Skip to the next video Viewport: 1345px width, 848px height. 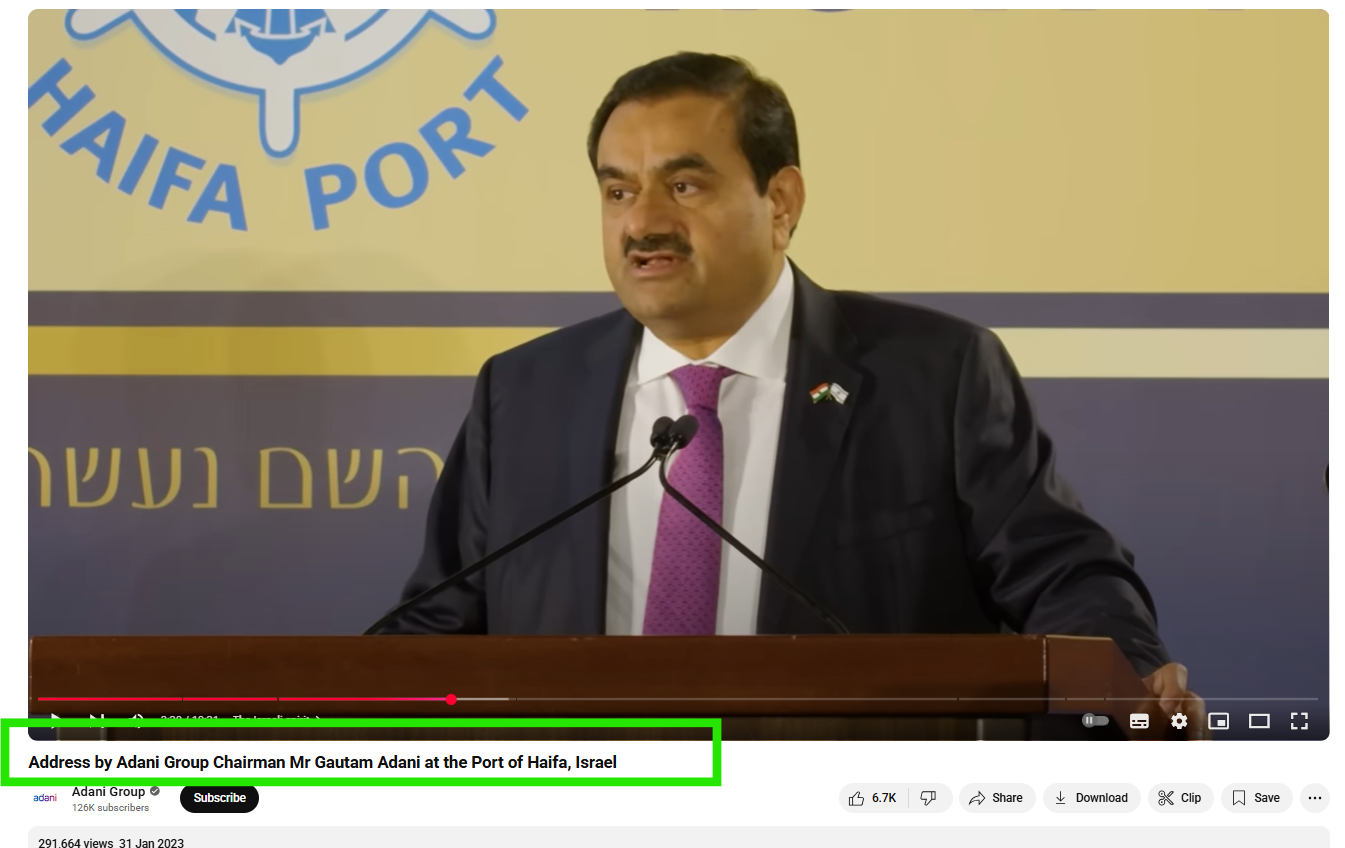point(96,719)
